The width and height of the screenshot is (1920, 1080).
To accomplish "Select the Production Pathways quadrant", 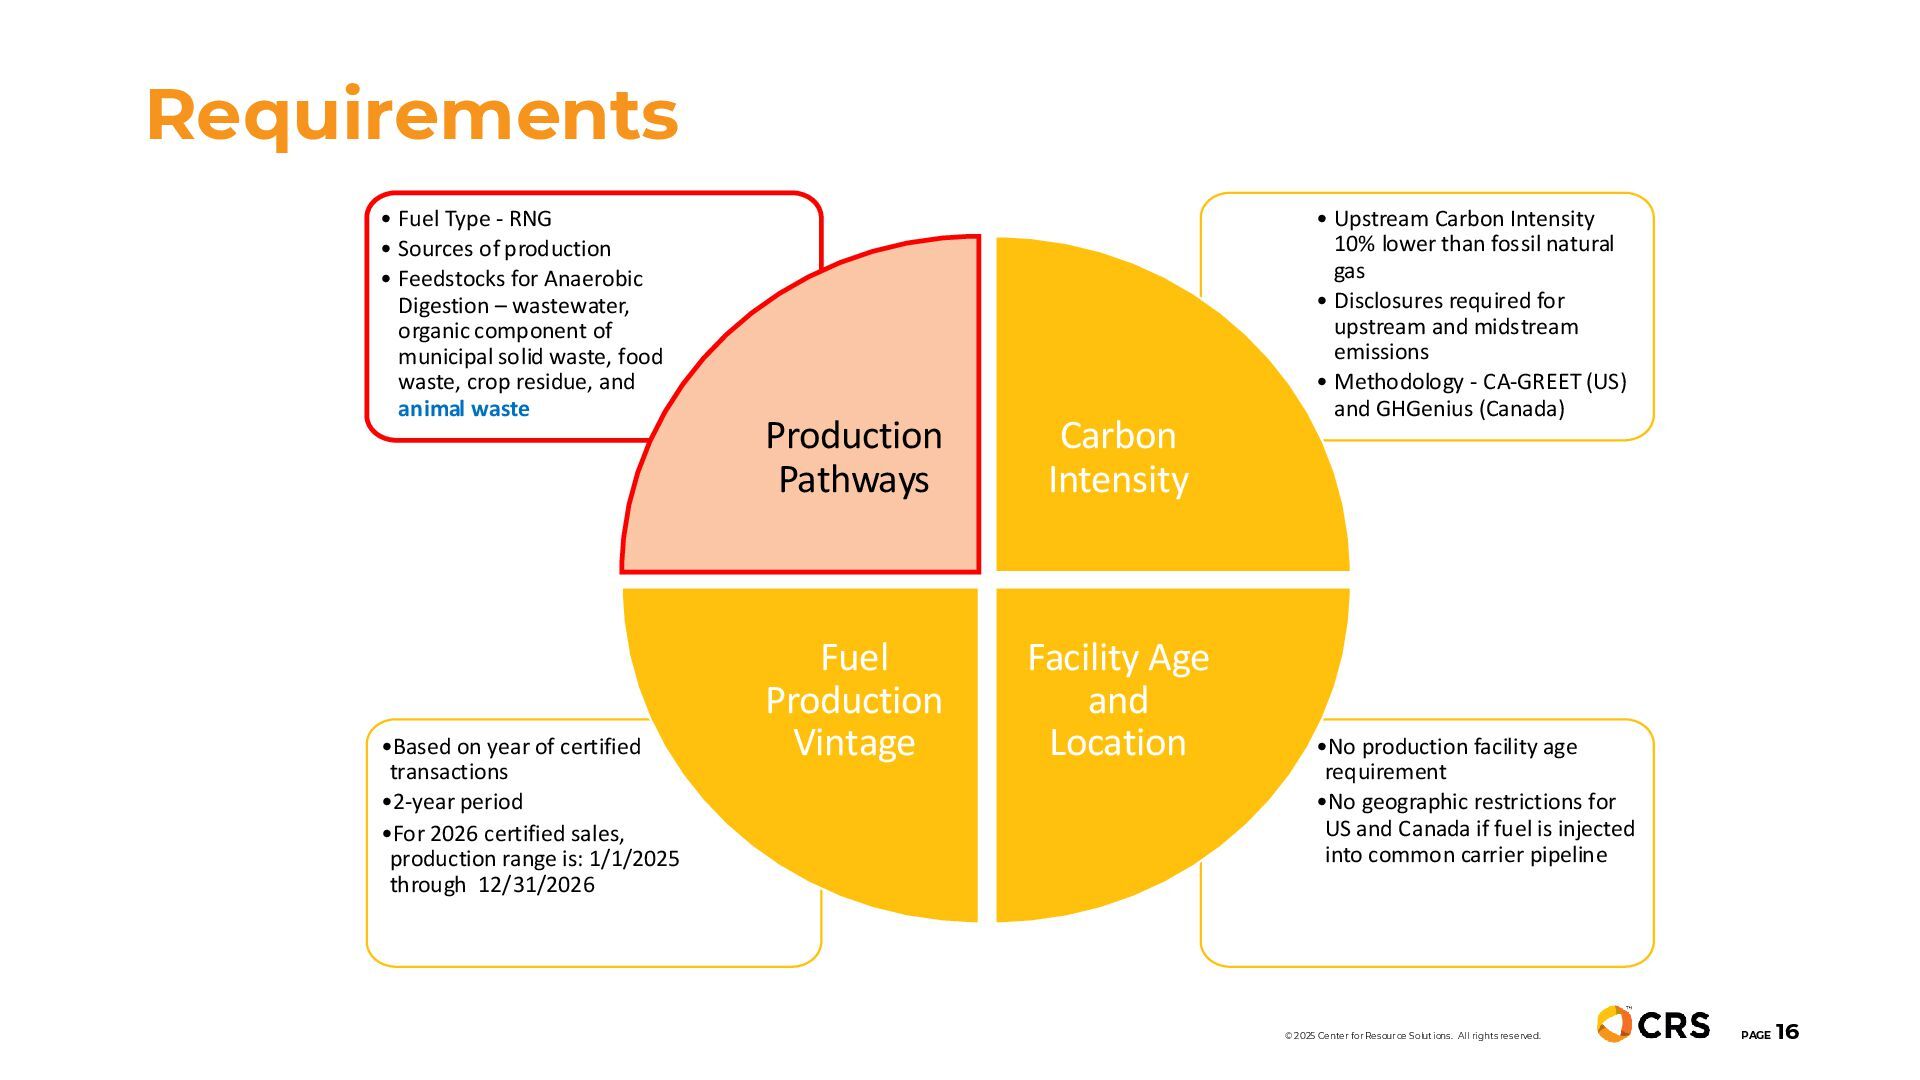I will tap(853, 458).
